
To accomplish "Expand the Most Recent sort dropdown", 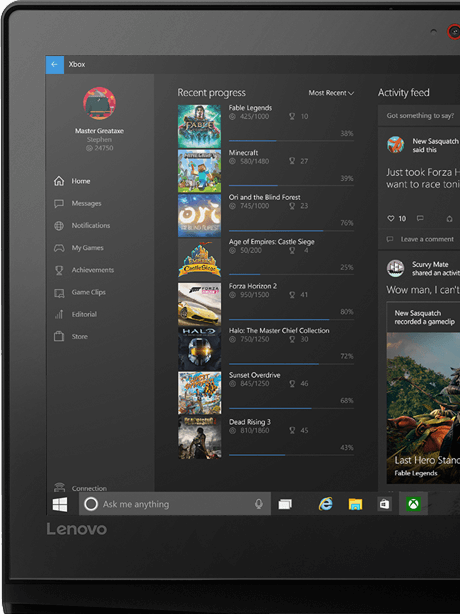I will point(331,93).
